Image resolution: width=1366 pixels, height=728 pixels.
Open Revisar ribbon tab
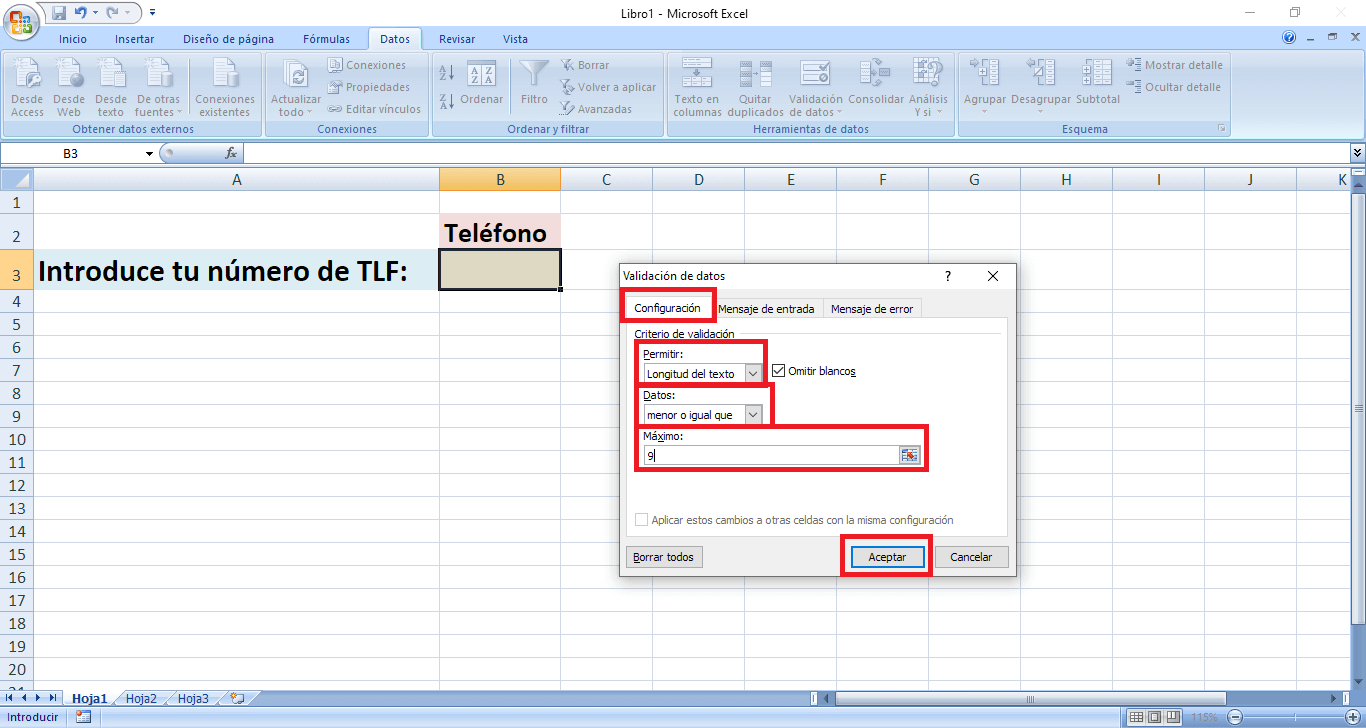coord(457,39)
